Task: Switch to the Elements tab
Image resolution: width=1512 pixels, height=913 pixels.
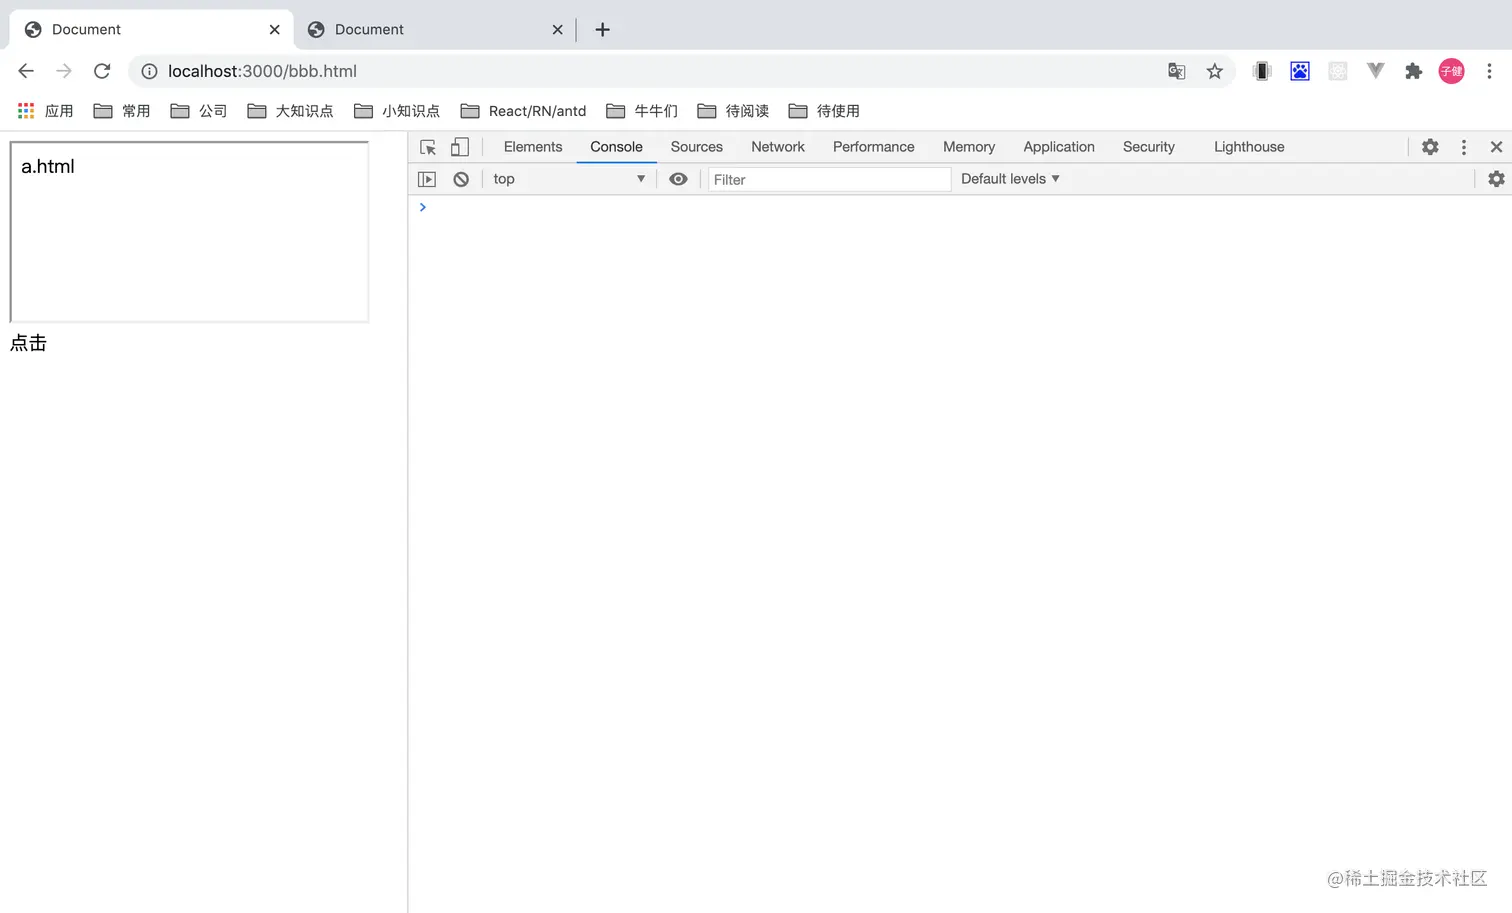Action: coord(533,147)
